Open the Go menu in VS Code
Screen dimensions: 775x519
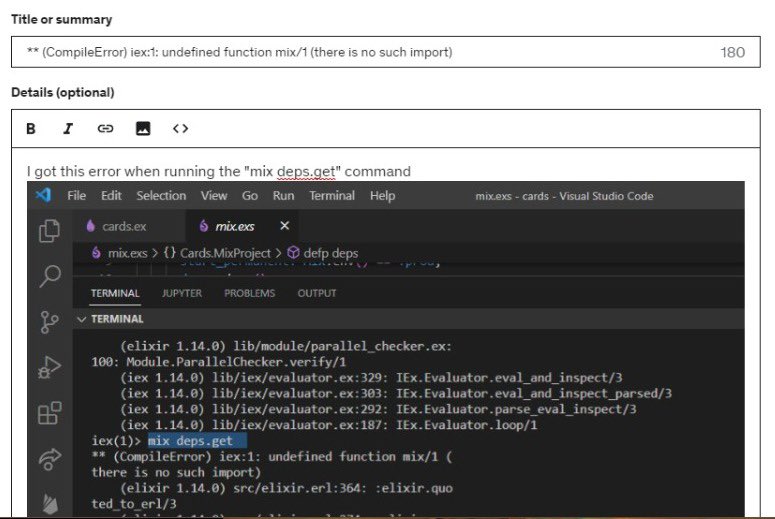pyautogui.click(x=250, y=196)
